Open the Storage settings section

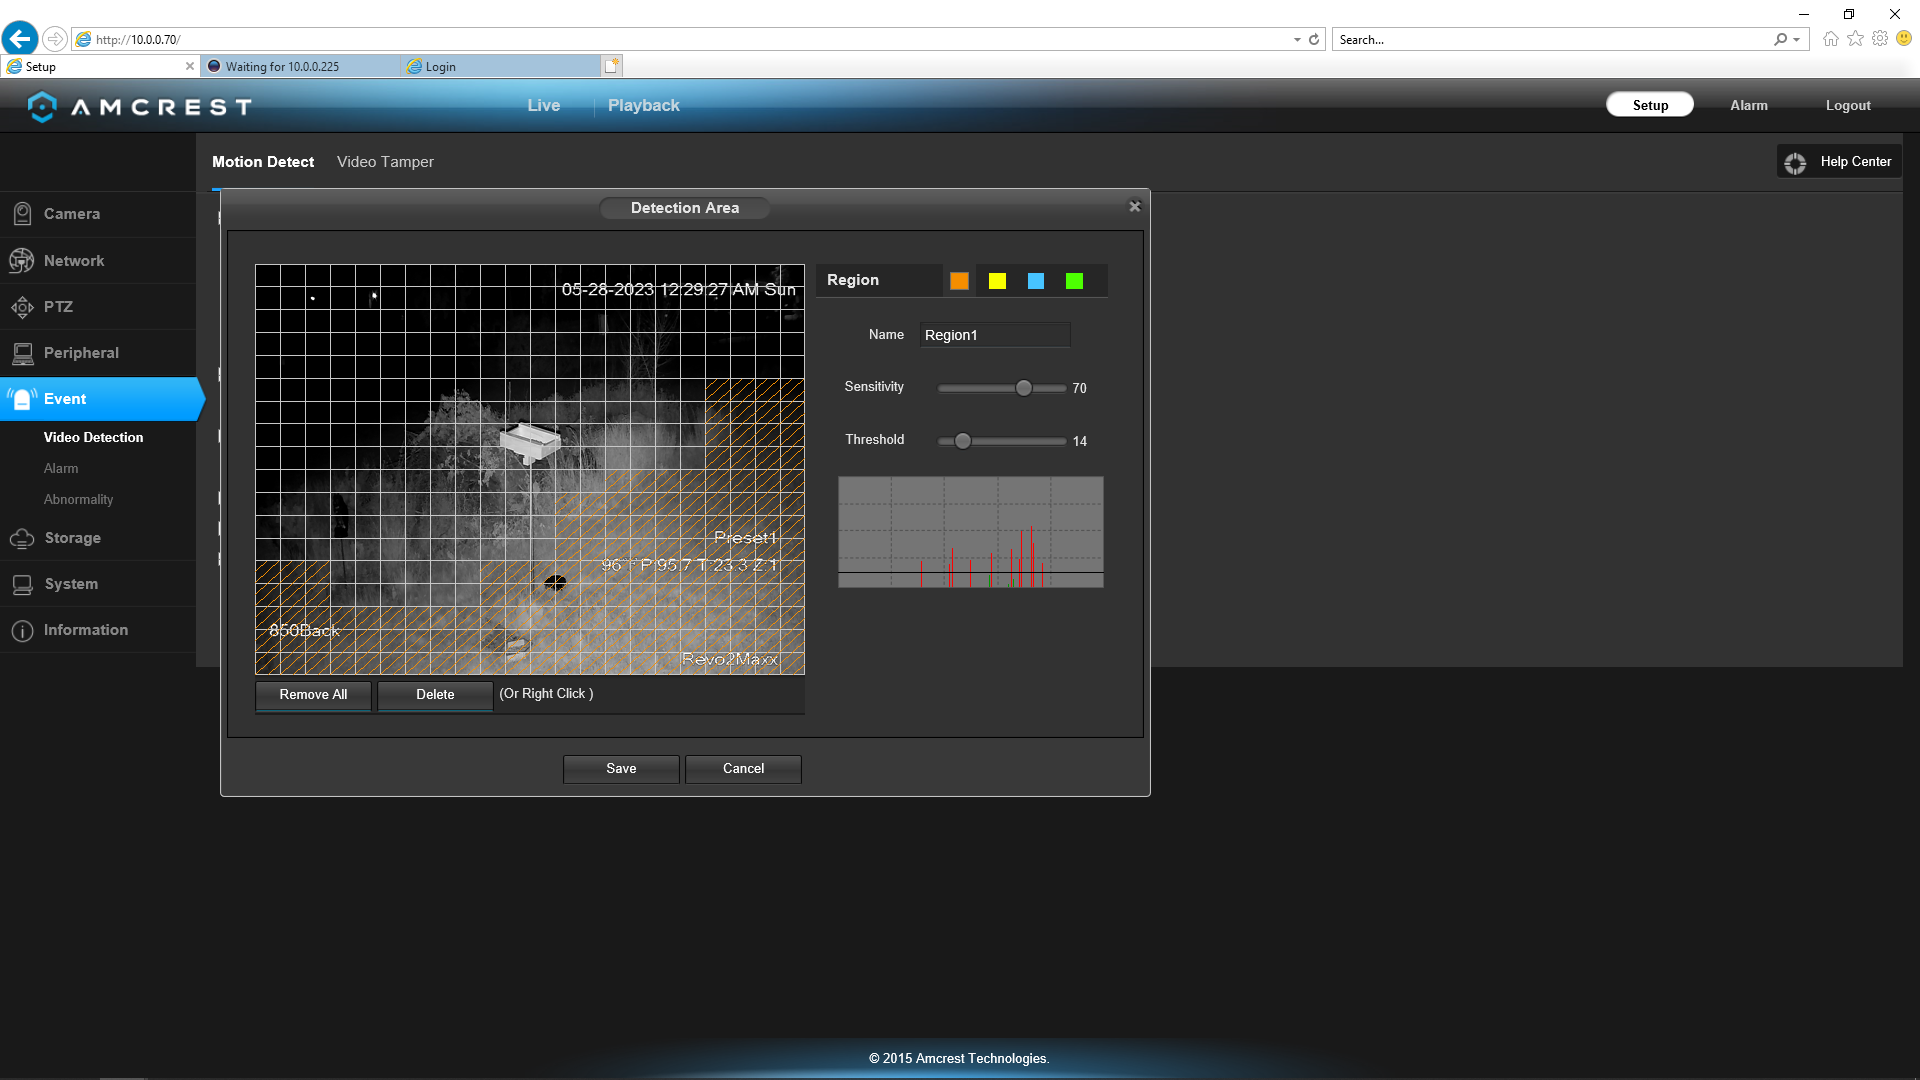tap(98, 538)
